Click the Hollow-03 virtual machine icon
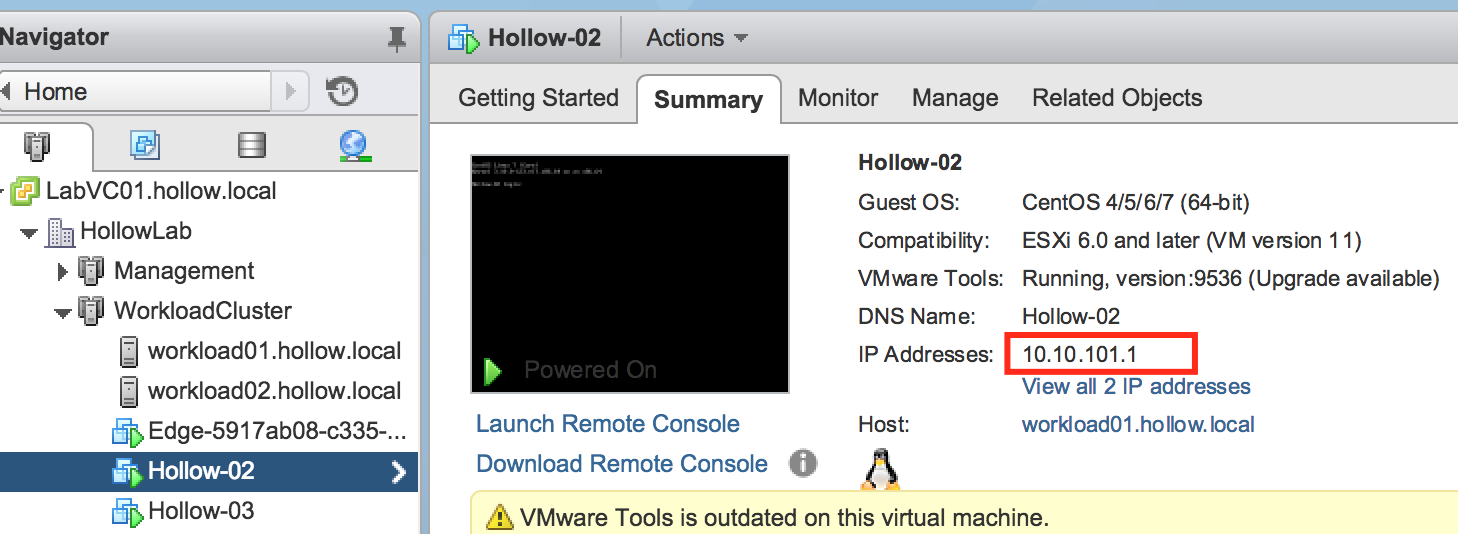Screen dimensions: 1458x534 tap(127, 511)
